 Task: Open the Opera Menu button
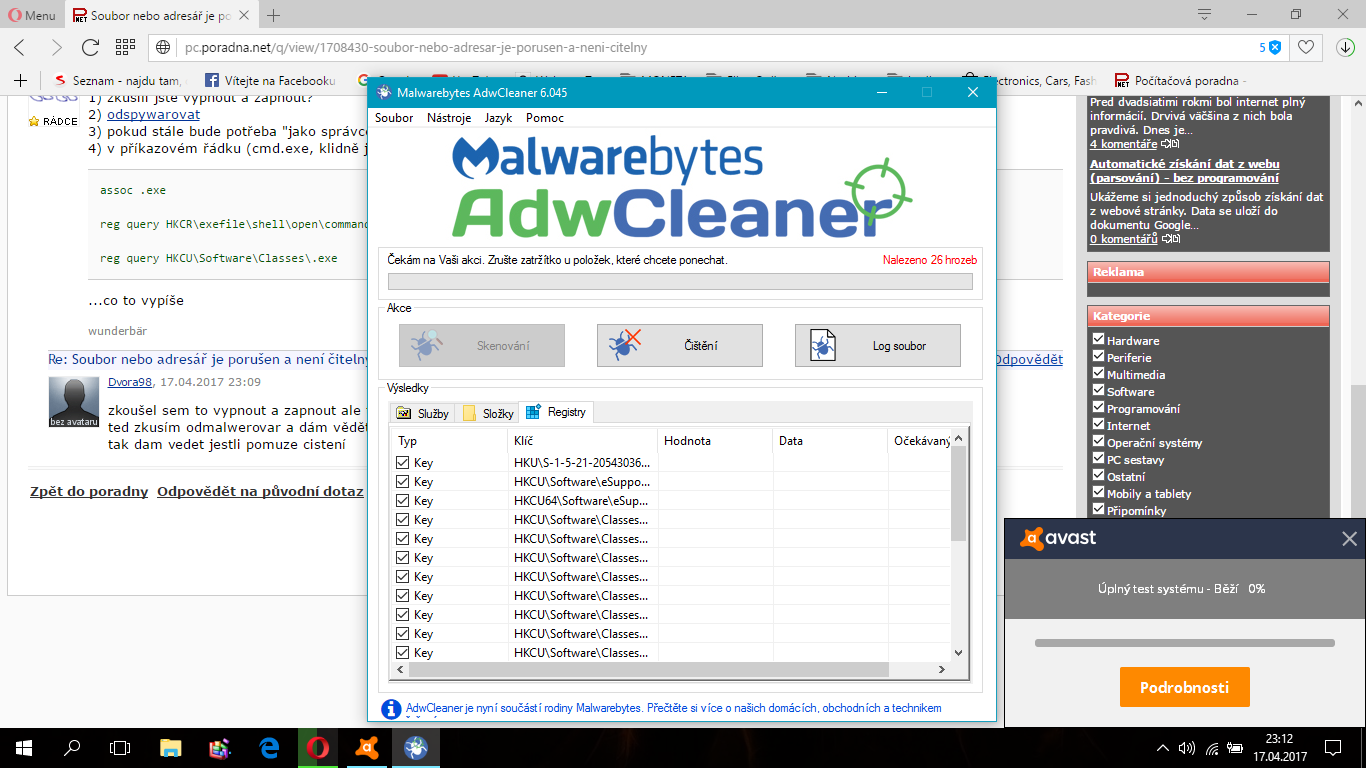coord(31,15)
